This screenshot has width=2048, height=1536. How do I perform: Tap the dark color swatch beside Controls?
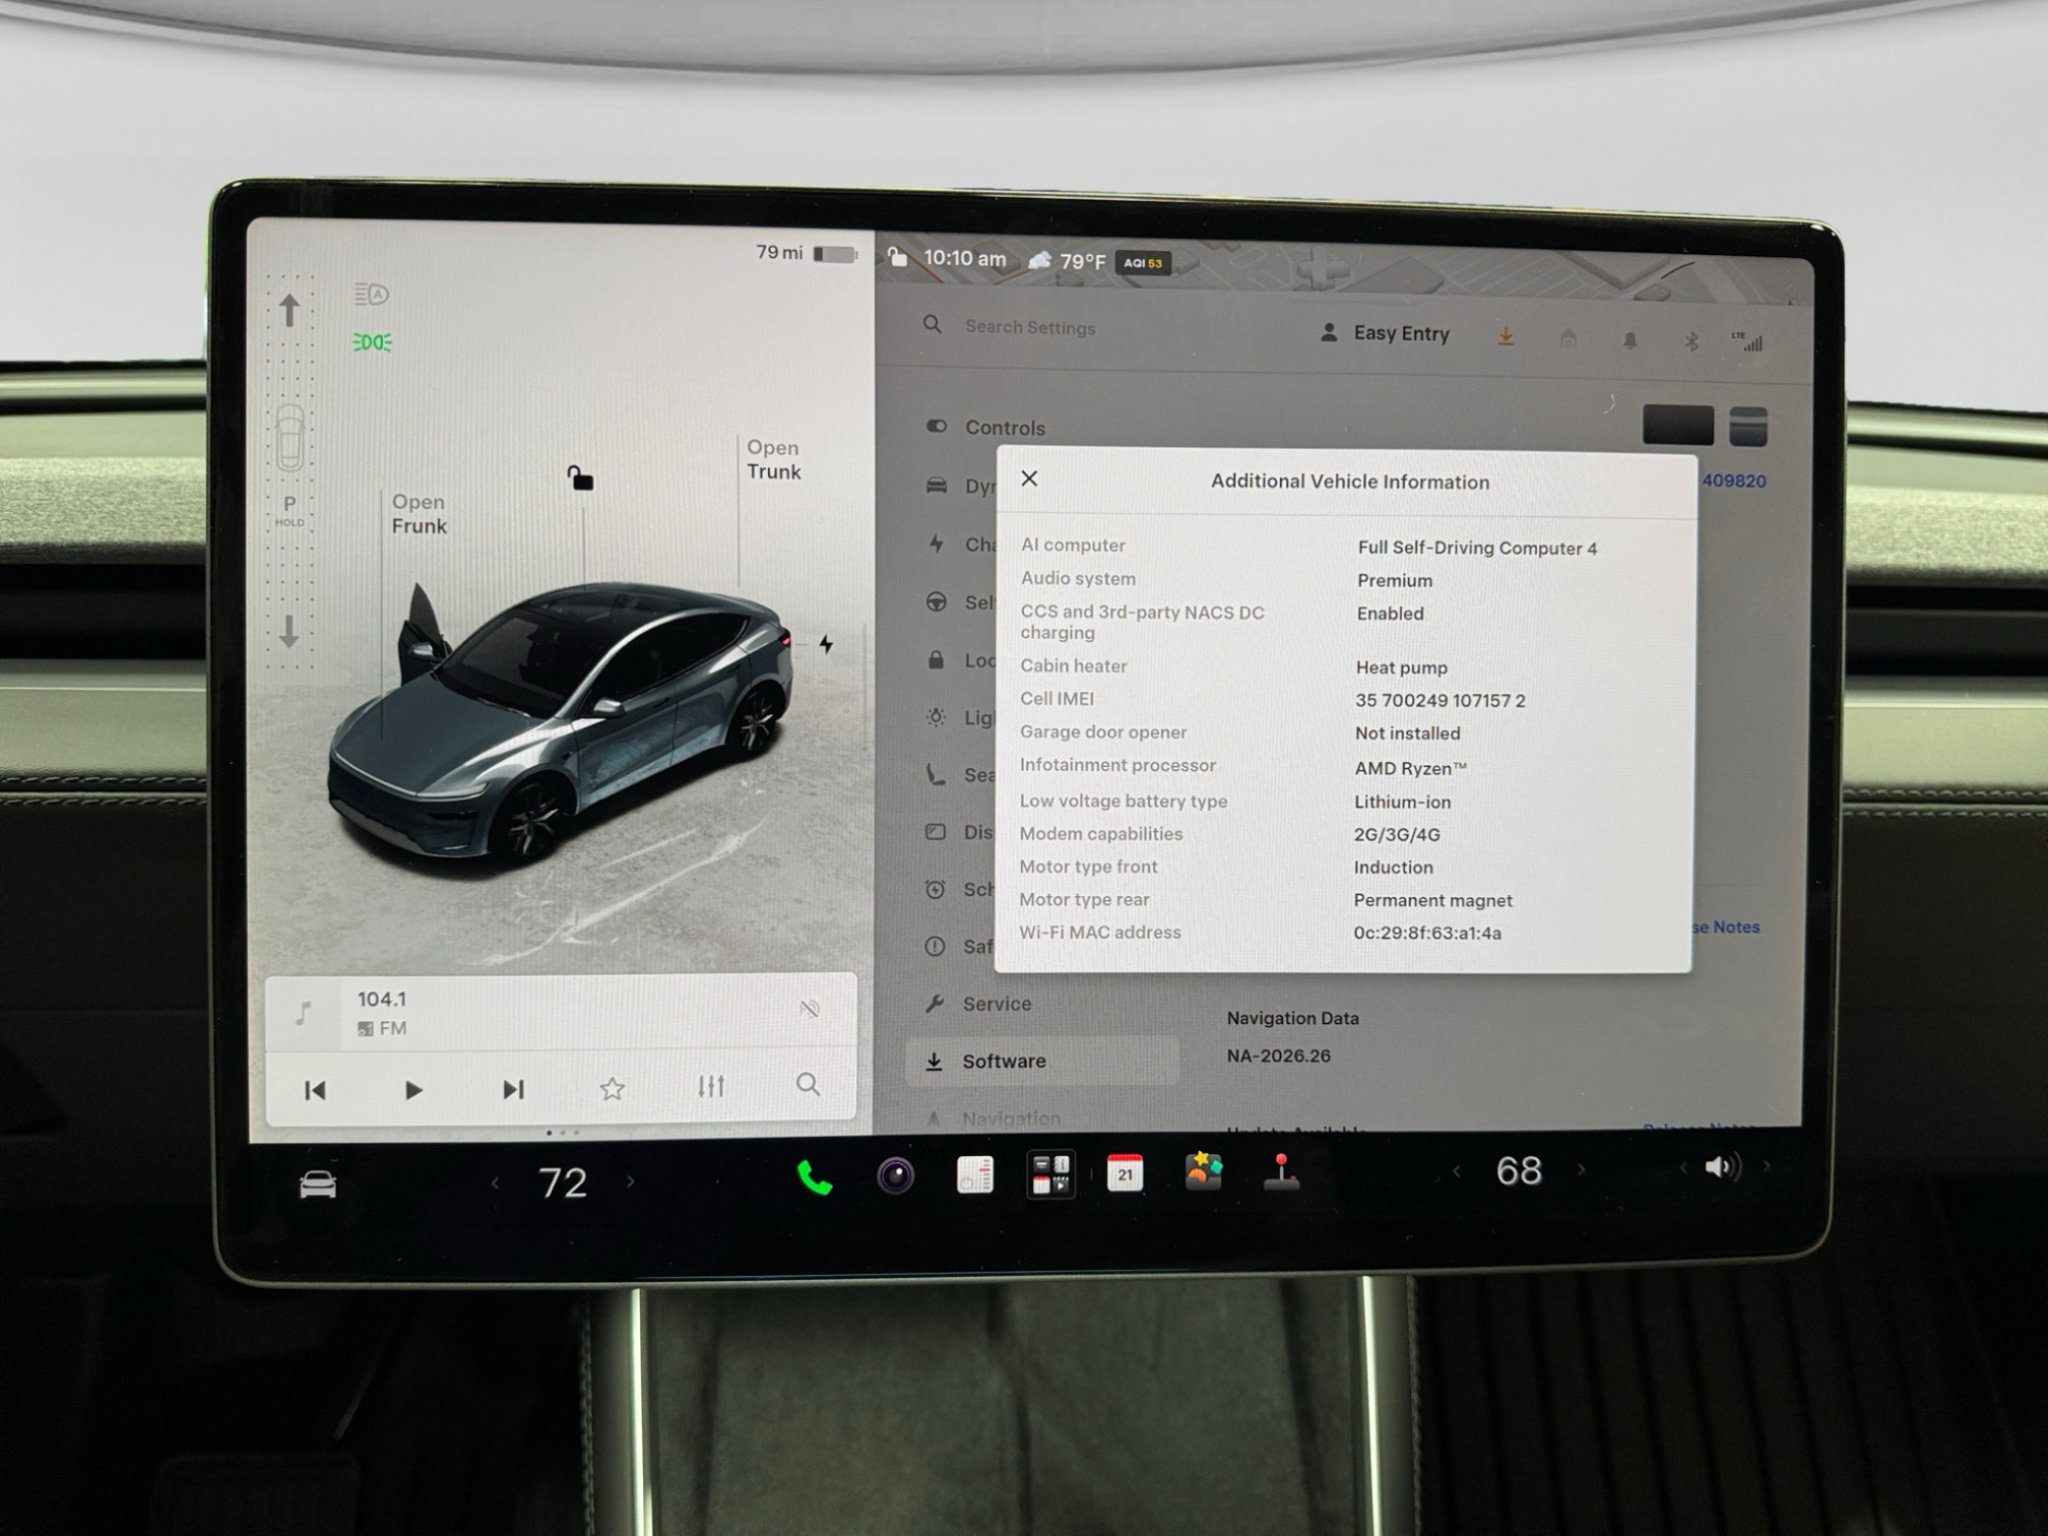point(1677,425)
